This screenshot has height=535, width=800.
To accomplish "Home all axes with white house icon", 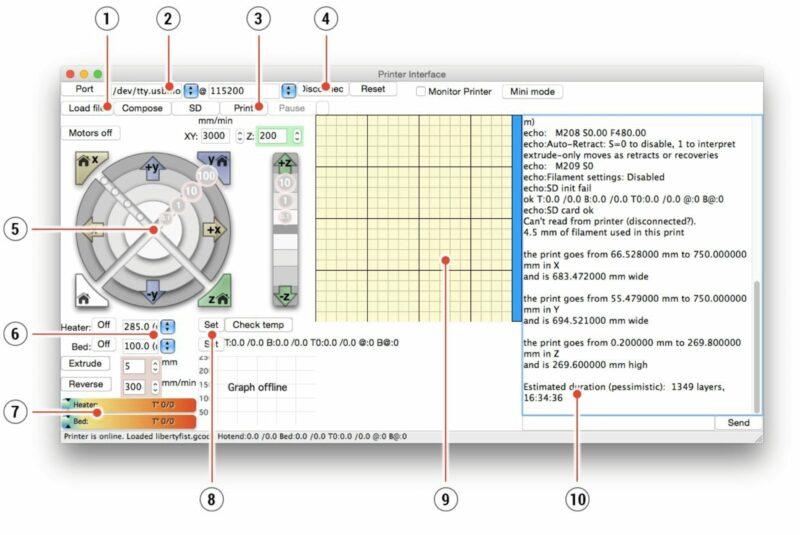I will point(85,294).
